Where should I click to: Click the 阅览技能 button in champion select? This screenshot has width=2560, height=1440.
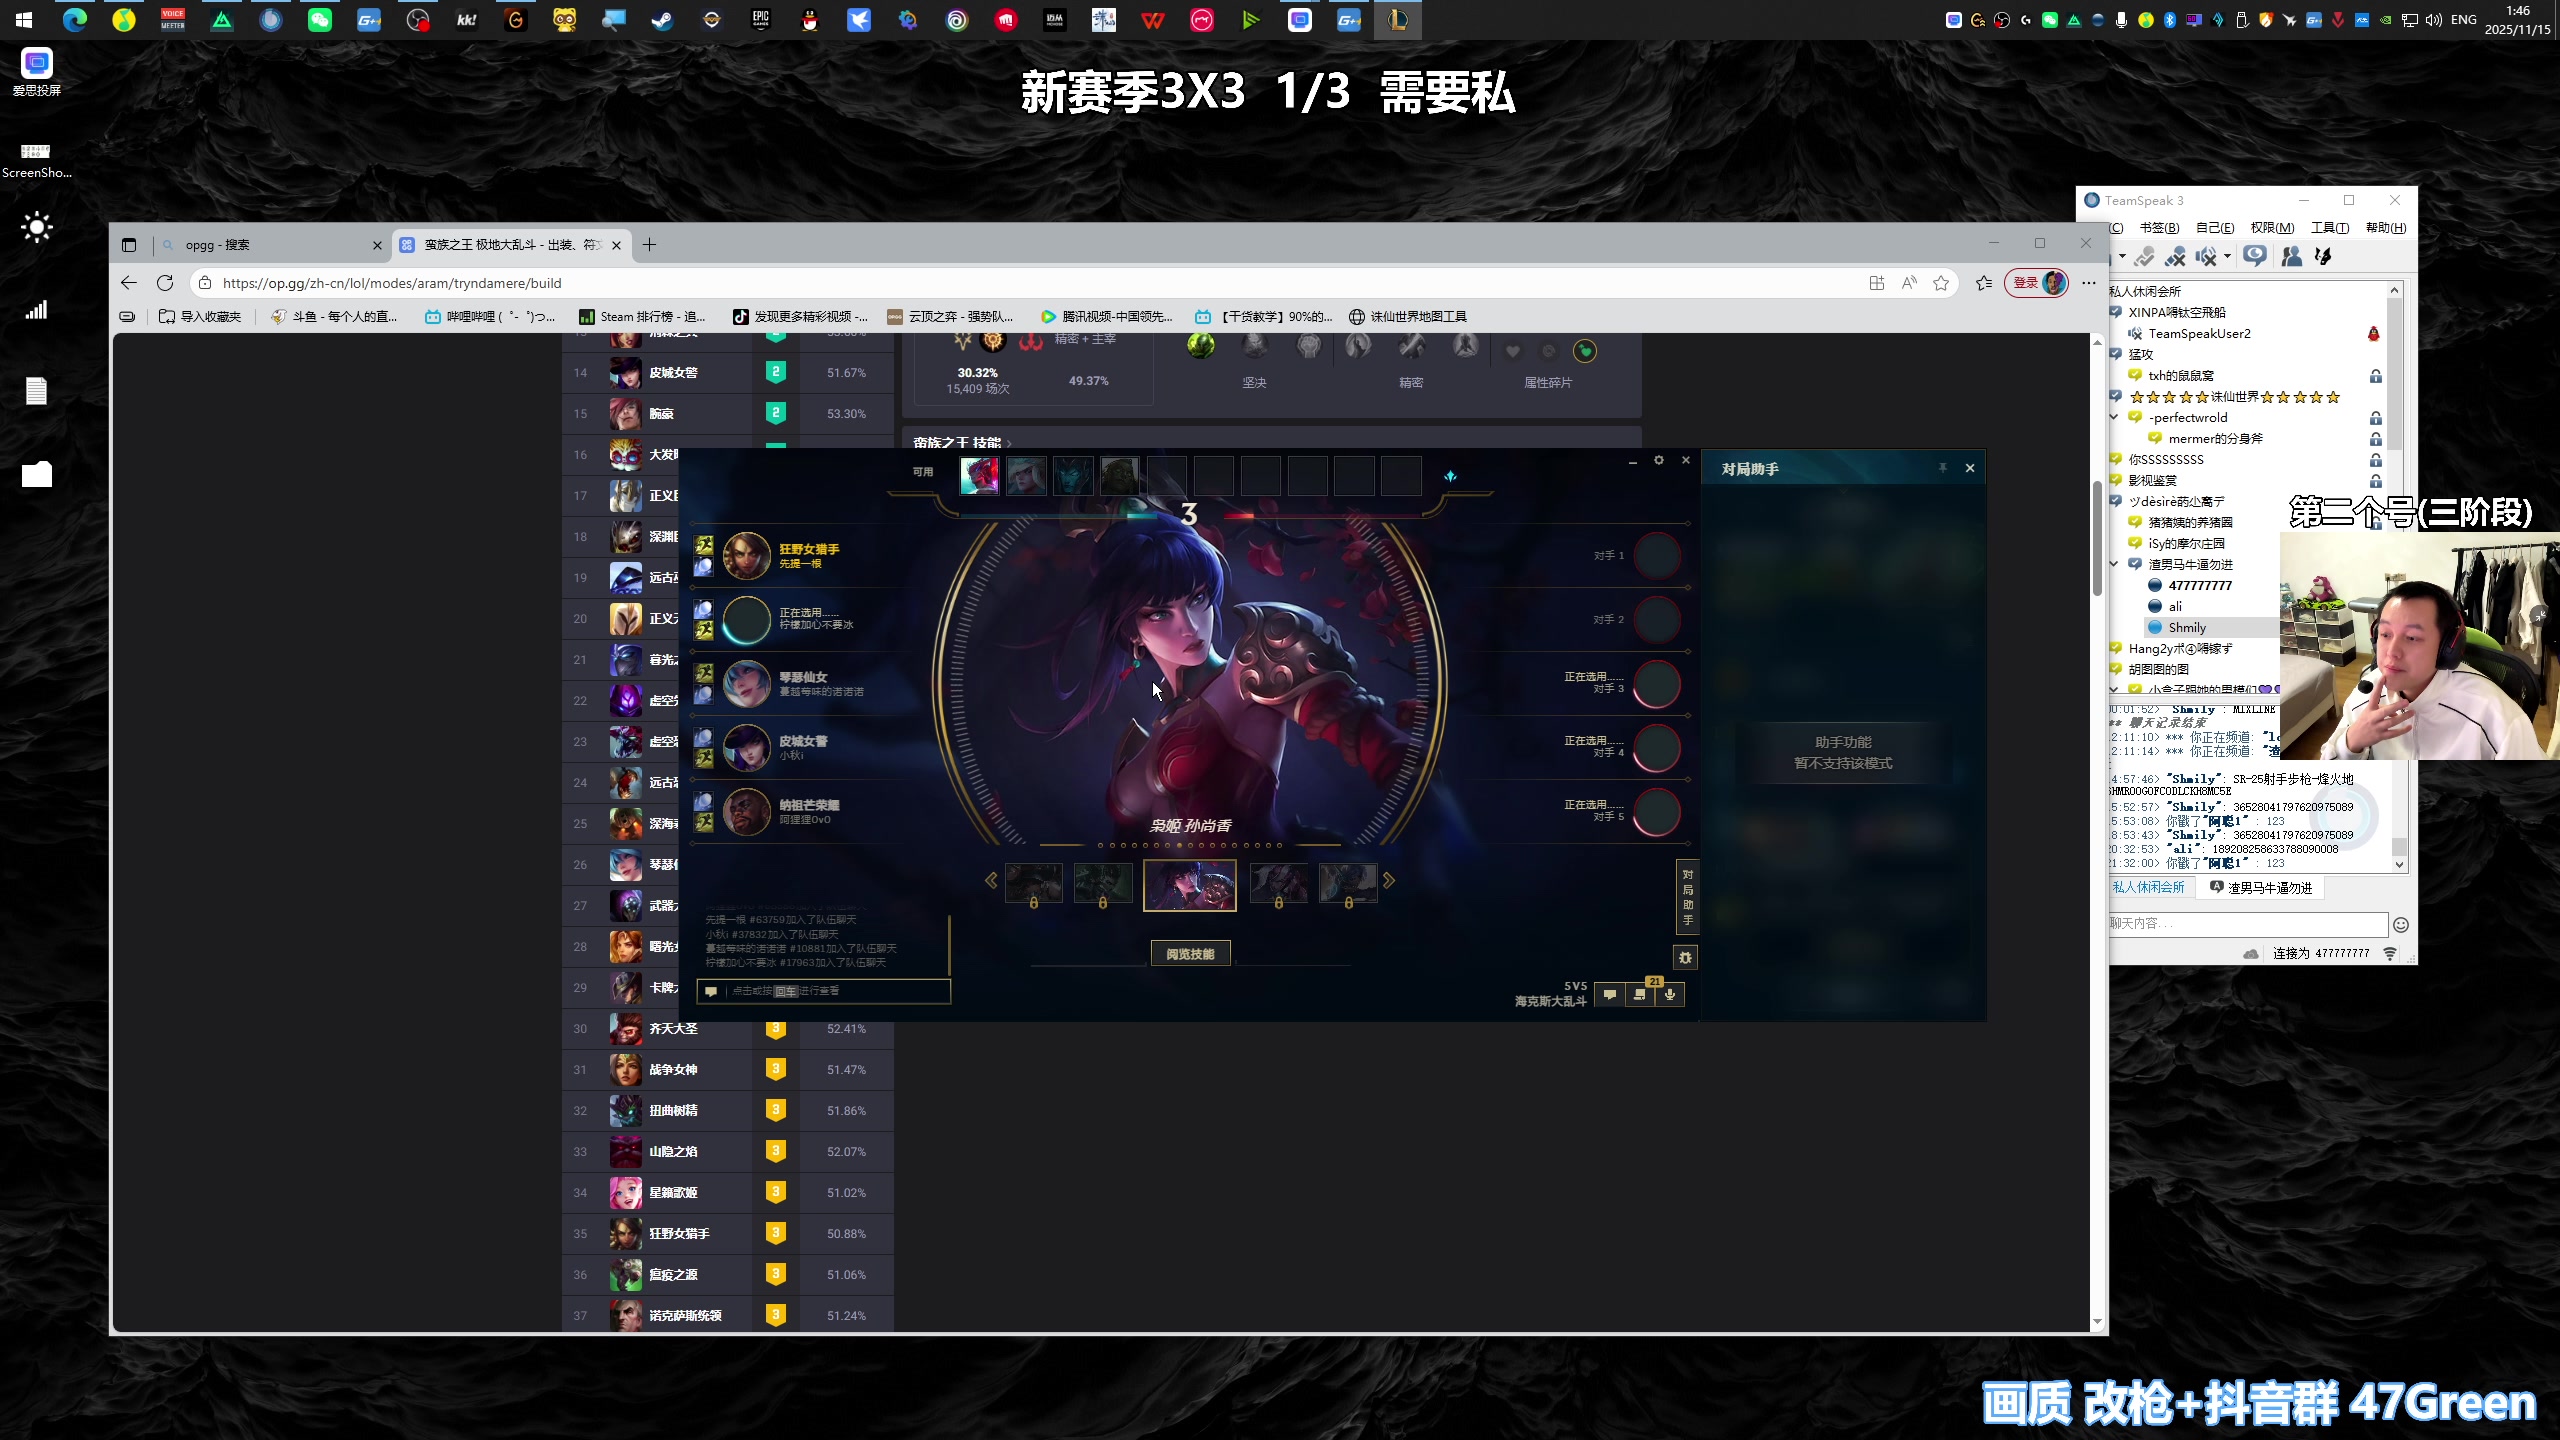(x=1190, y=953)
